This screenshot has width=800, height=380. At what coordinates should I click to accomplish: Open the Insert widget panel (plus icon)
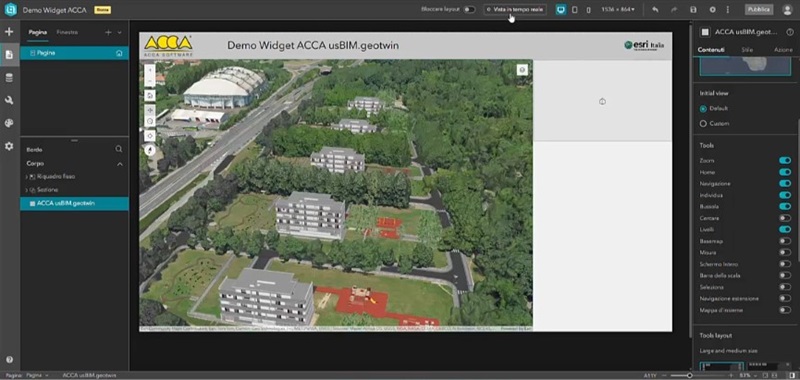point(9,32)
